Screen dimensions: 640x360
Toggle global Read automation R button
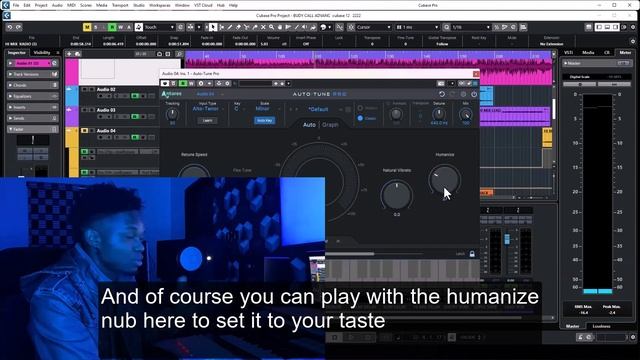[x=112, y=27]
